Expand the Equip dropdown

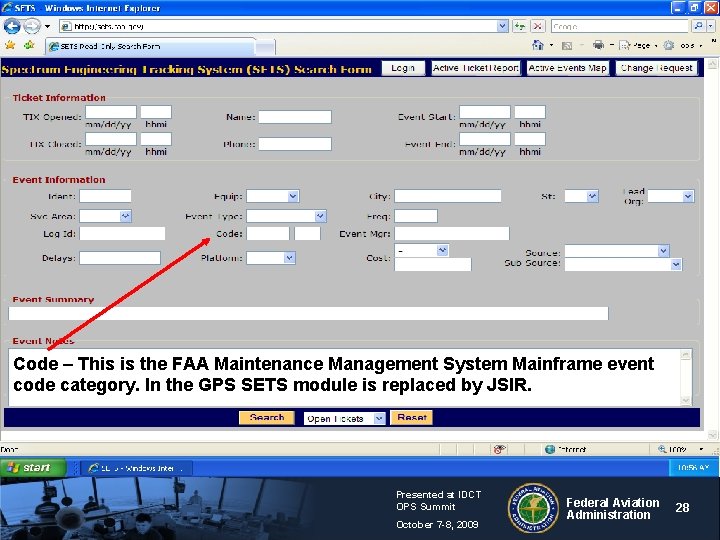coord(293,196)
